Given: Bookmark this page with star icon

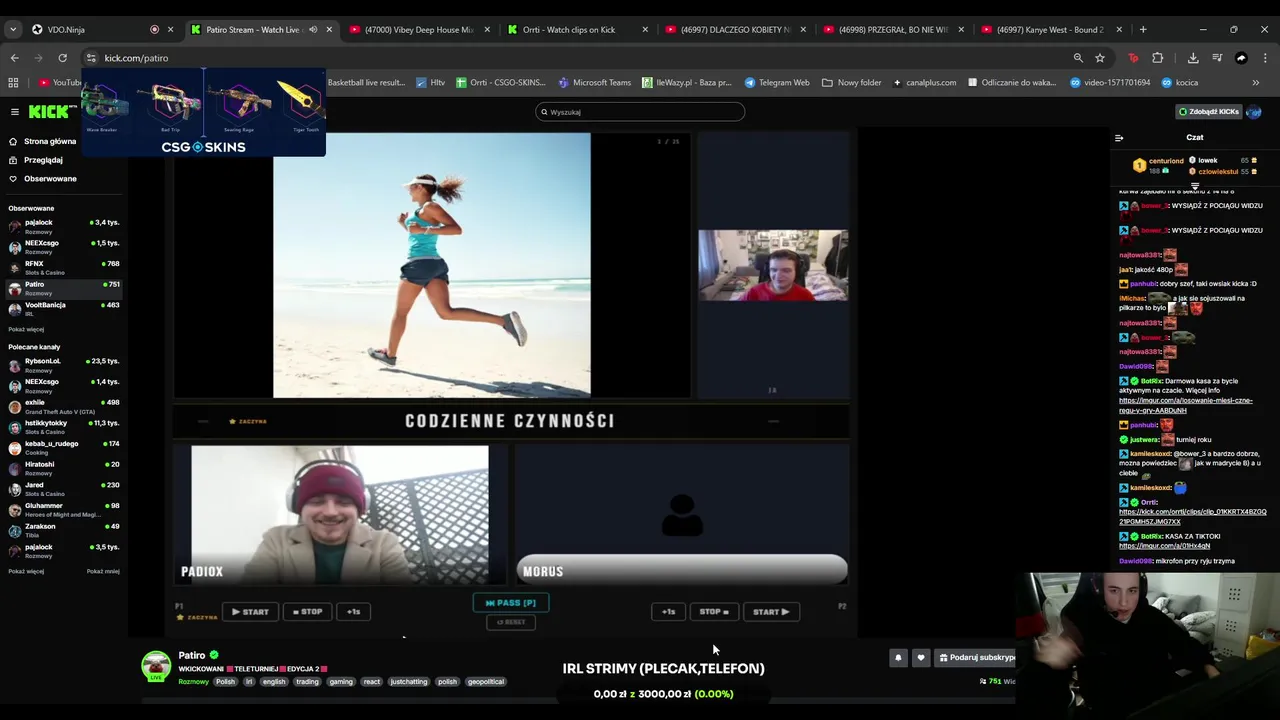Looking at the screenshot, I should [1100, 58].
